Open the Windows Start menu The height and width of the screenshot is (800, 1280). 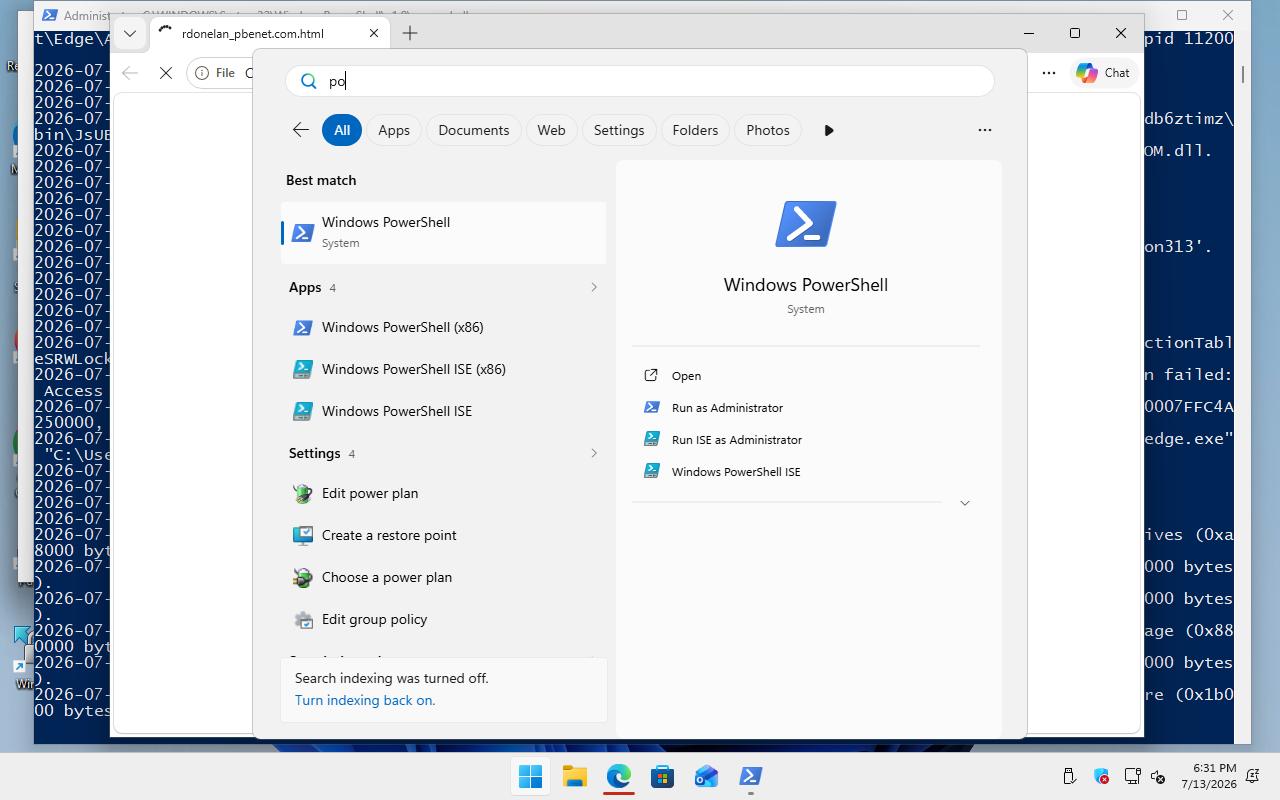coord(530,776)
